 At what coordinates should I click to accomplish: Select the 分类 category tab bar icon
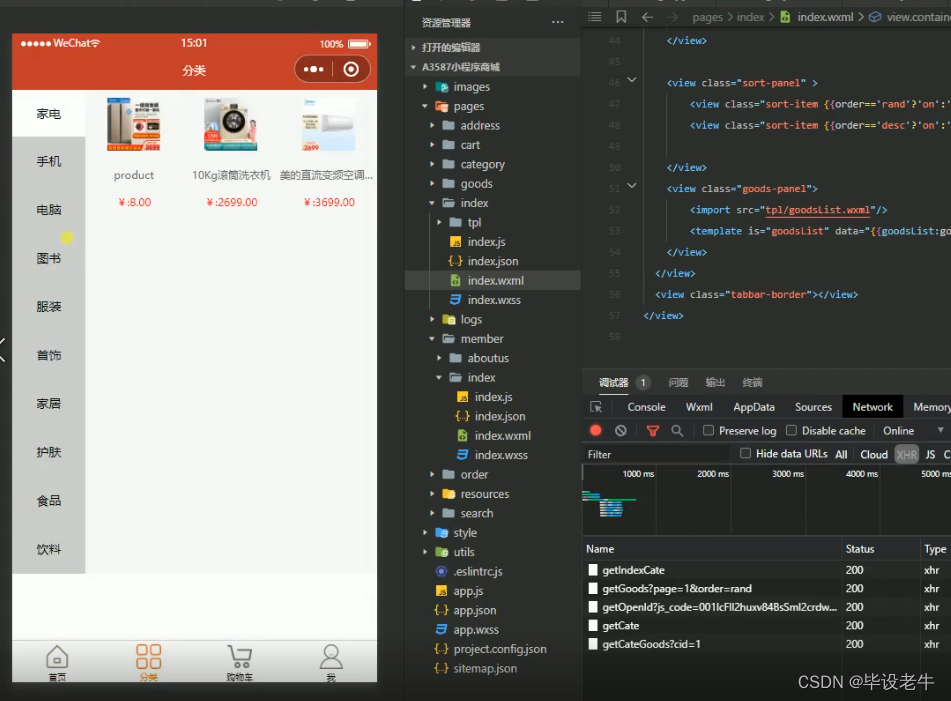(x=149, y=657)
